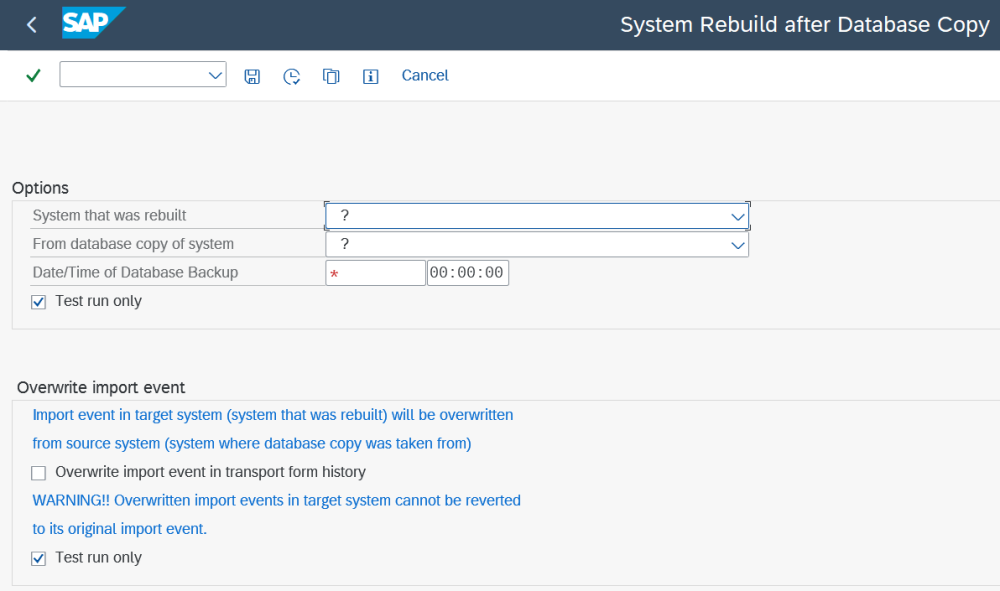
Task: Click the backup time field
Action: pos(467,273)
